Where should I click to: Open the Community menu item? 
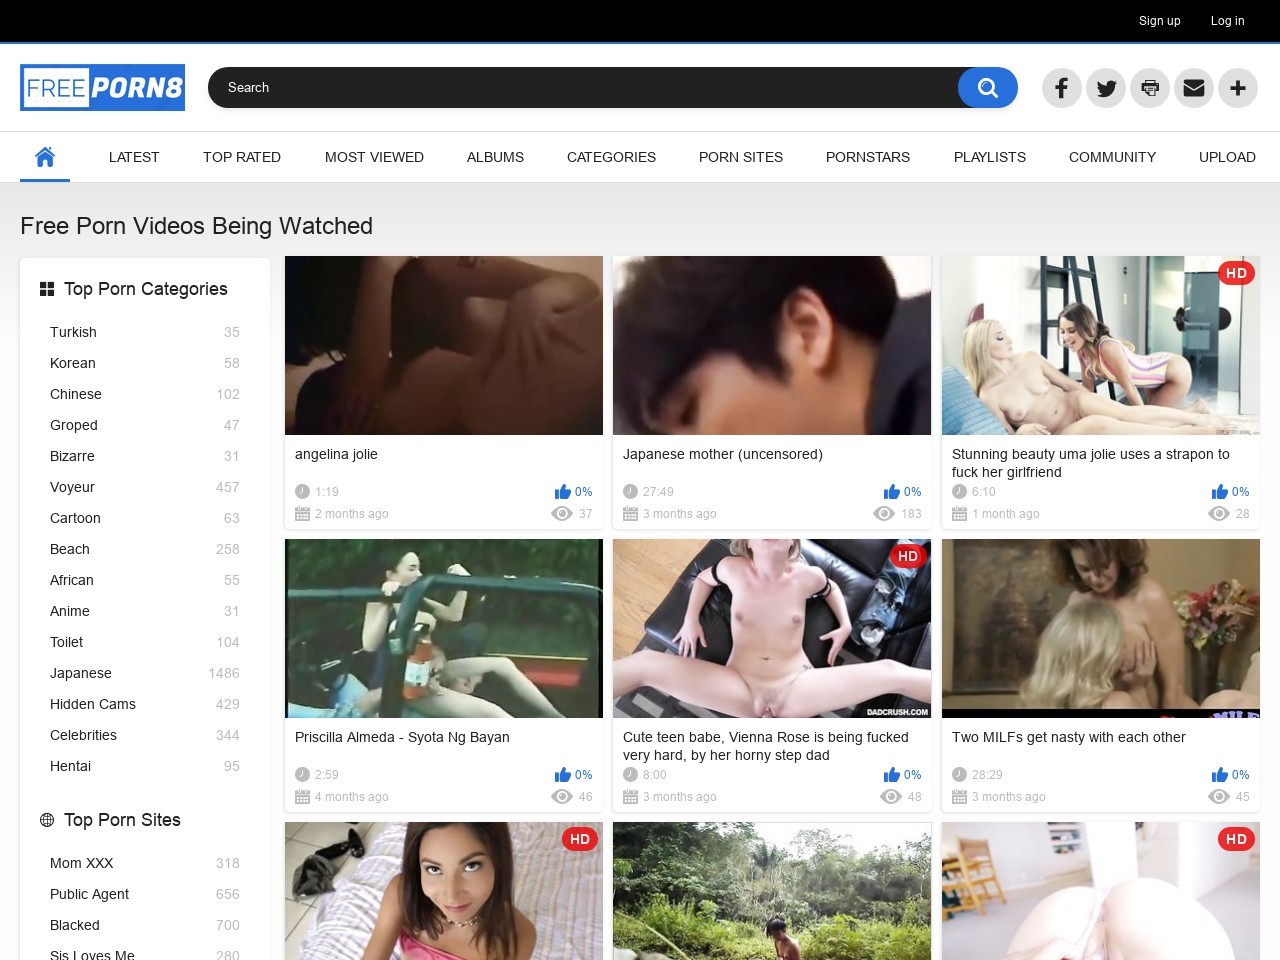(1112, 157)
